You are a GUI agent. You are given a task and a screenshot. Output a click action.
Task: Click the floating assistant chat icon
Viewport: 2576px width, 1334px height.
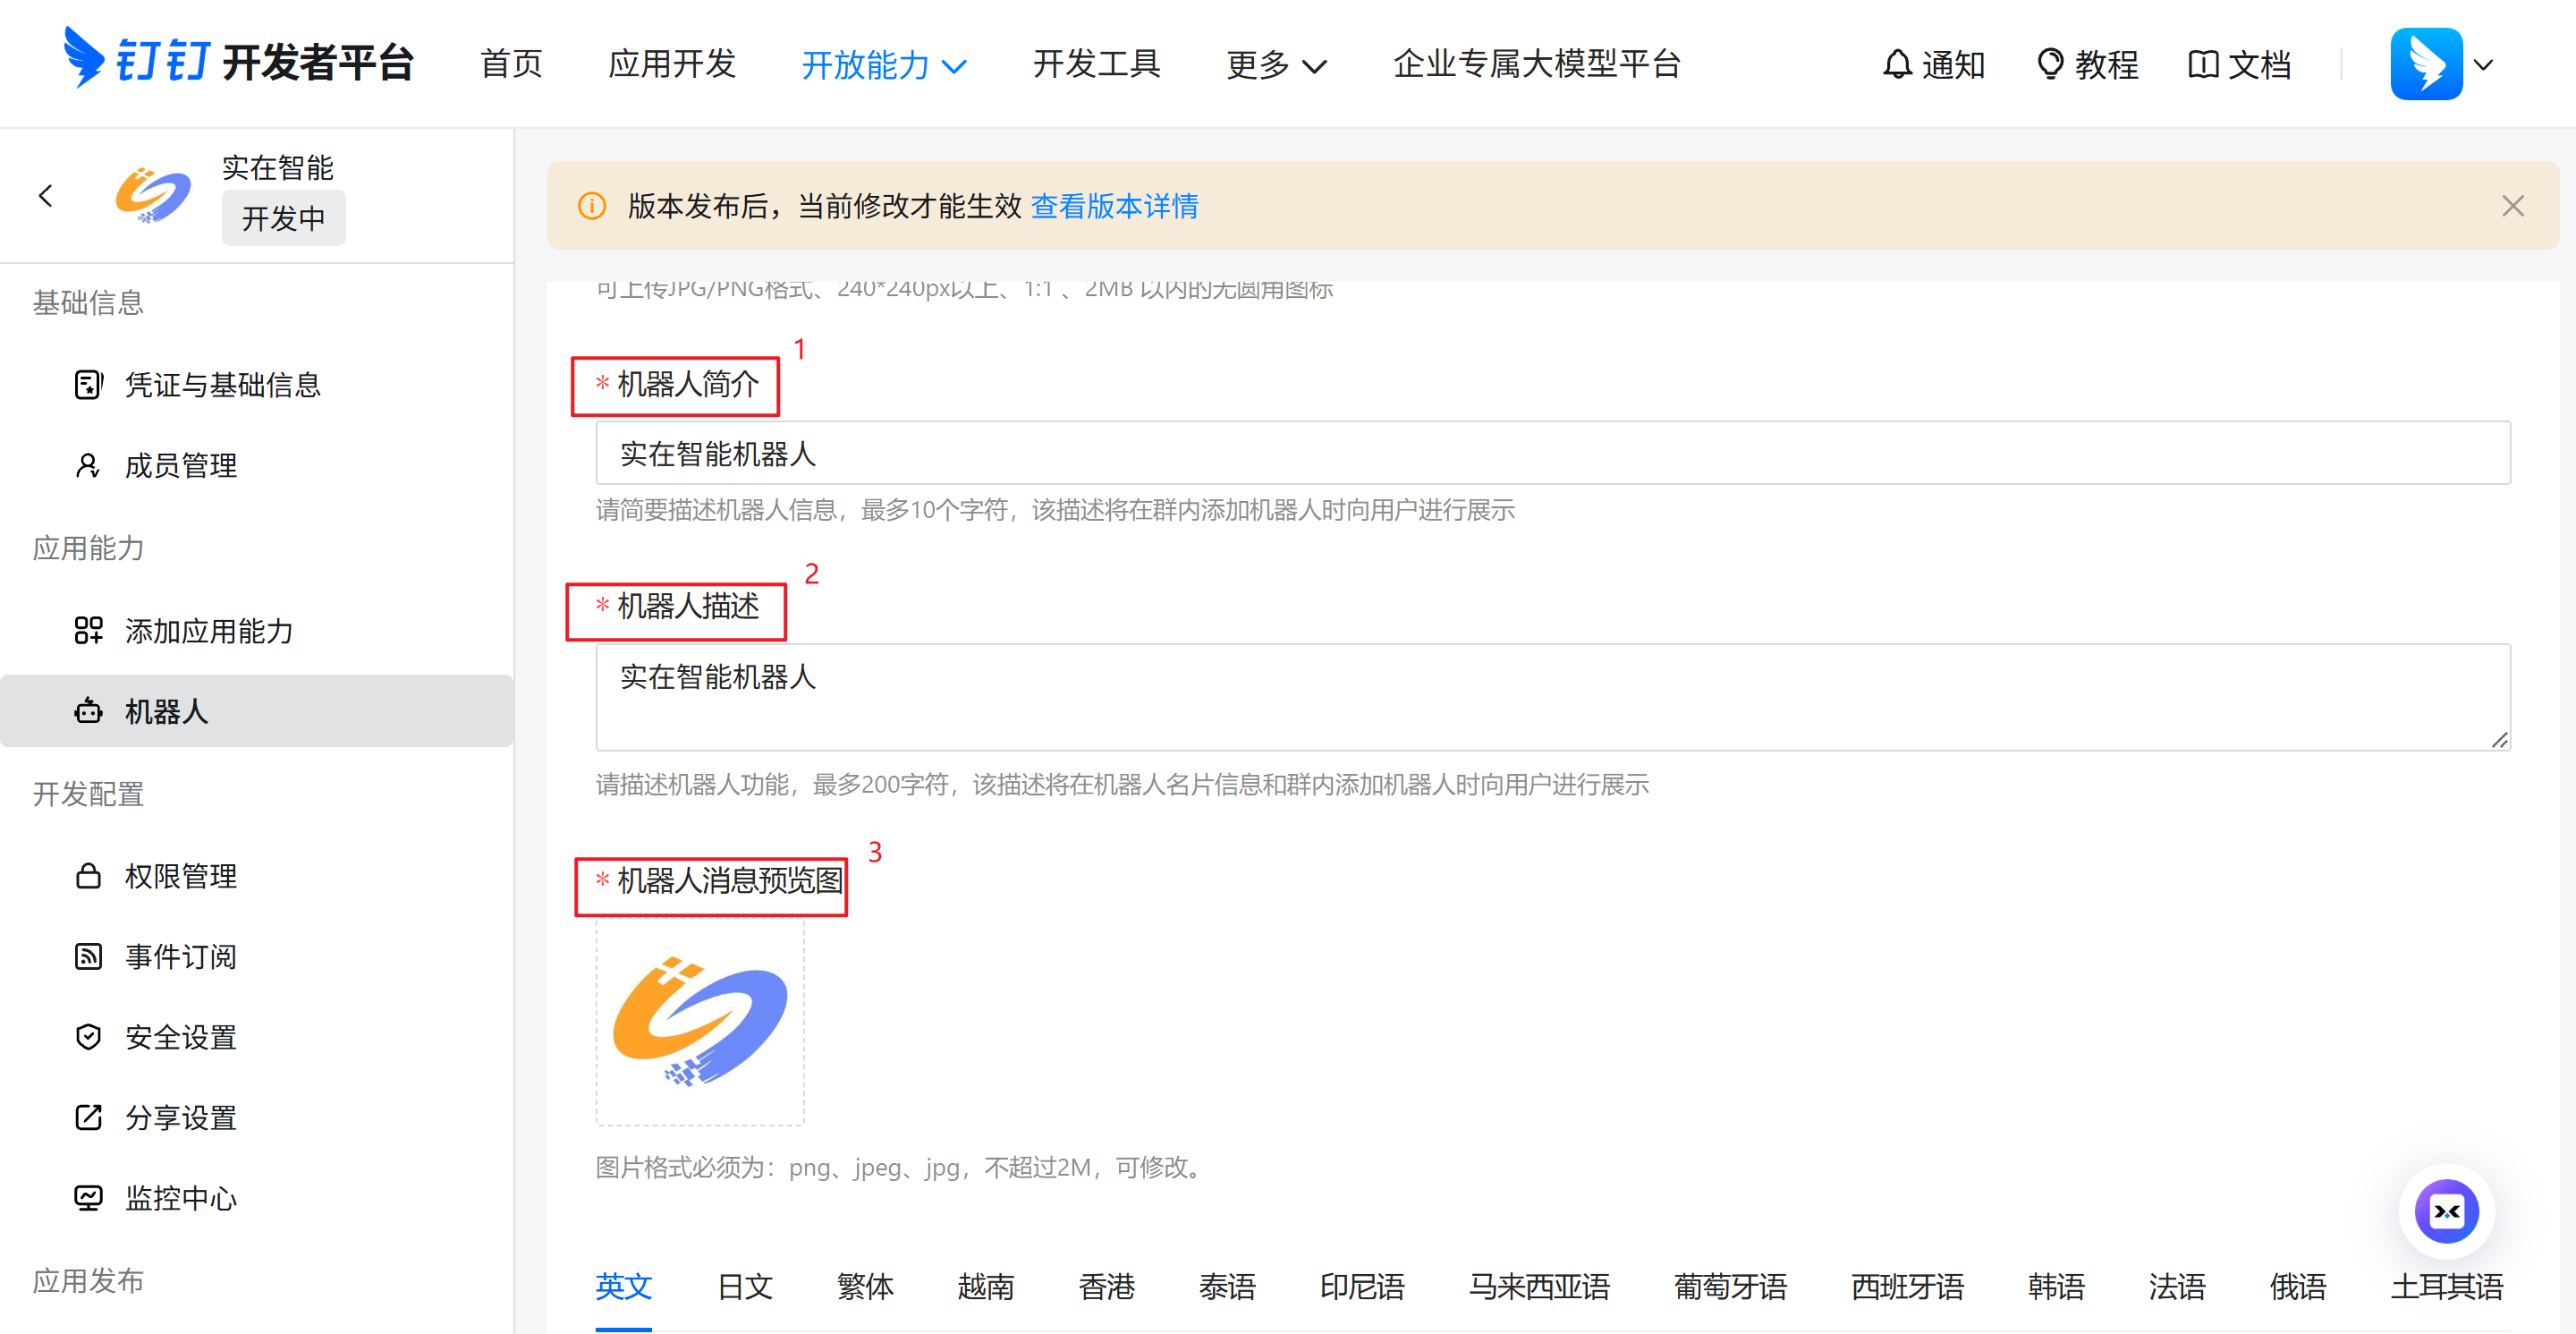(2445, 1211)
